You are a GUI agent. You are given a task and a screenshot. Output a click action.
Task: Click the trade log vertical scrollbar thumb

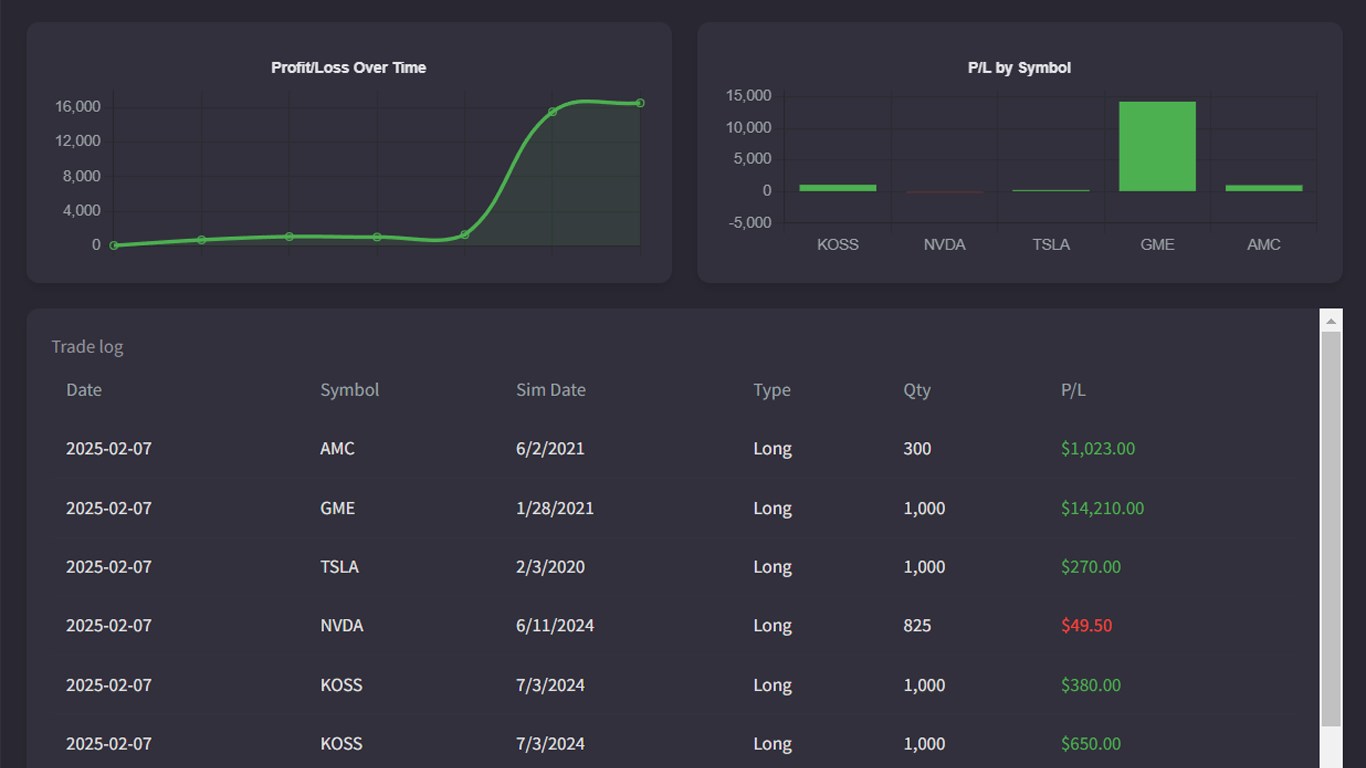point(1330,528)
